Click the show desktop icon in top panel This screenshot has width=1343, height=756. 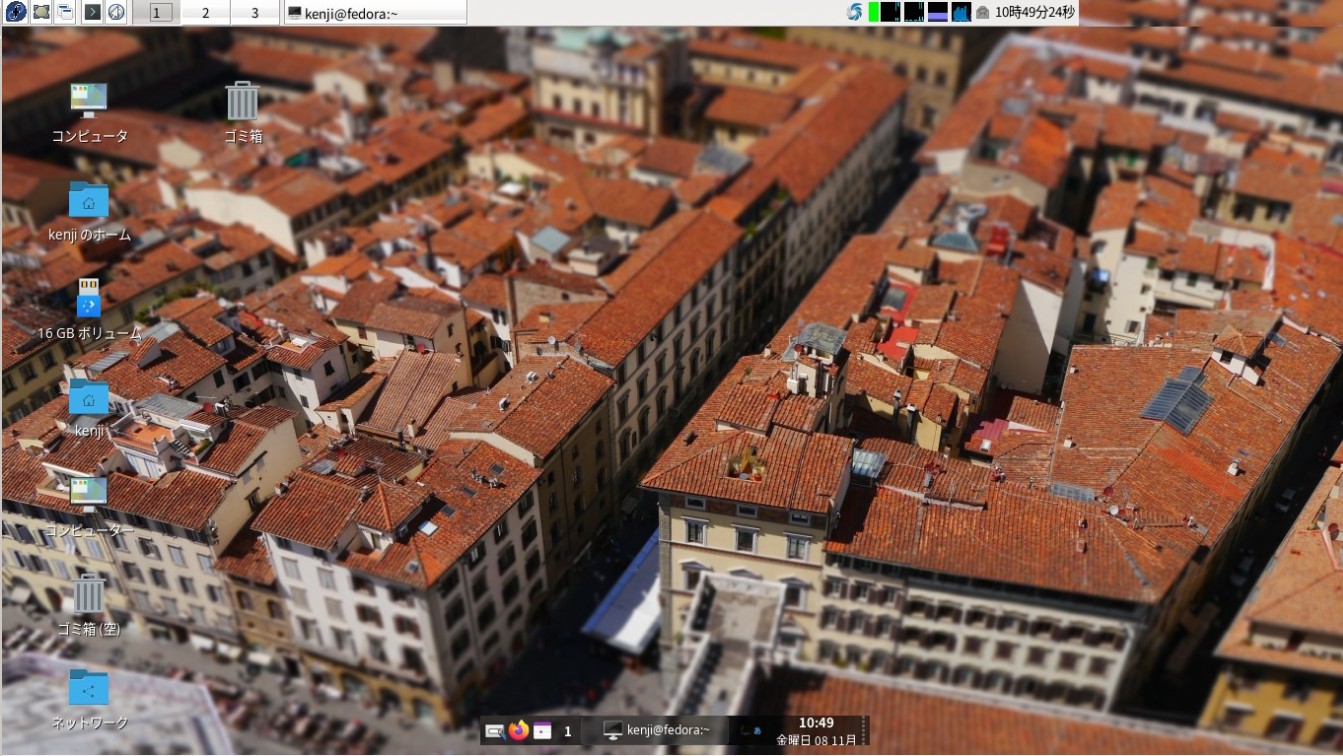click(41, 12)
